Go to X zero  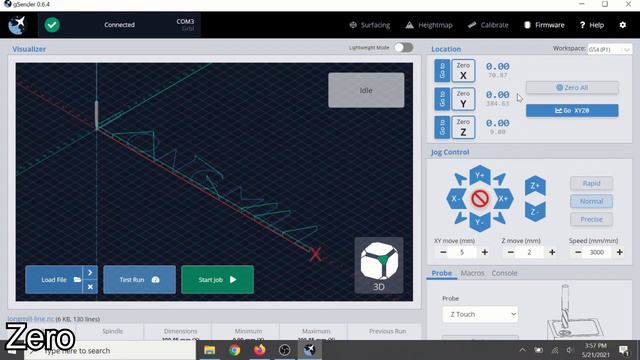click(x=442, y=71)
